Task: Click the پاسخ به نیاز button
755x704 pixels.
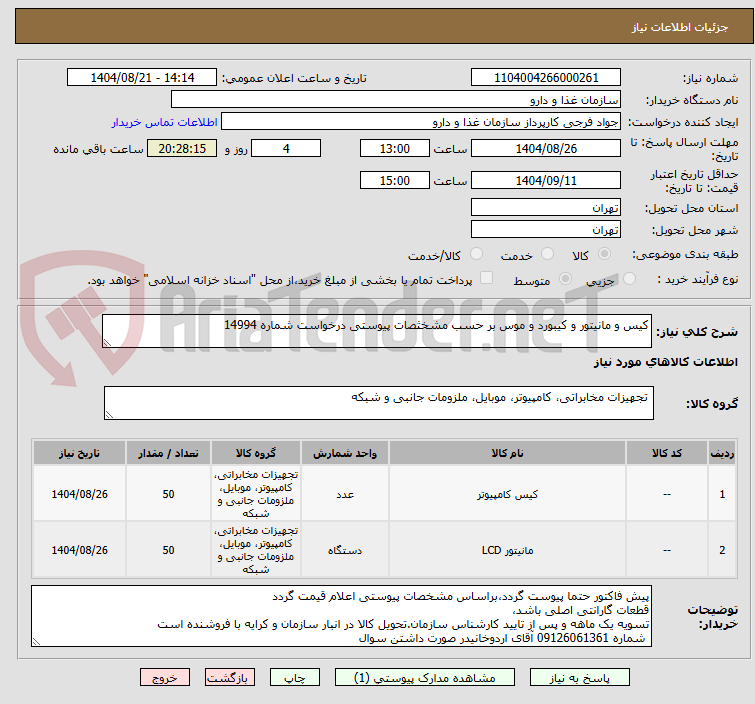Action: click(579, 678)
